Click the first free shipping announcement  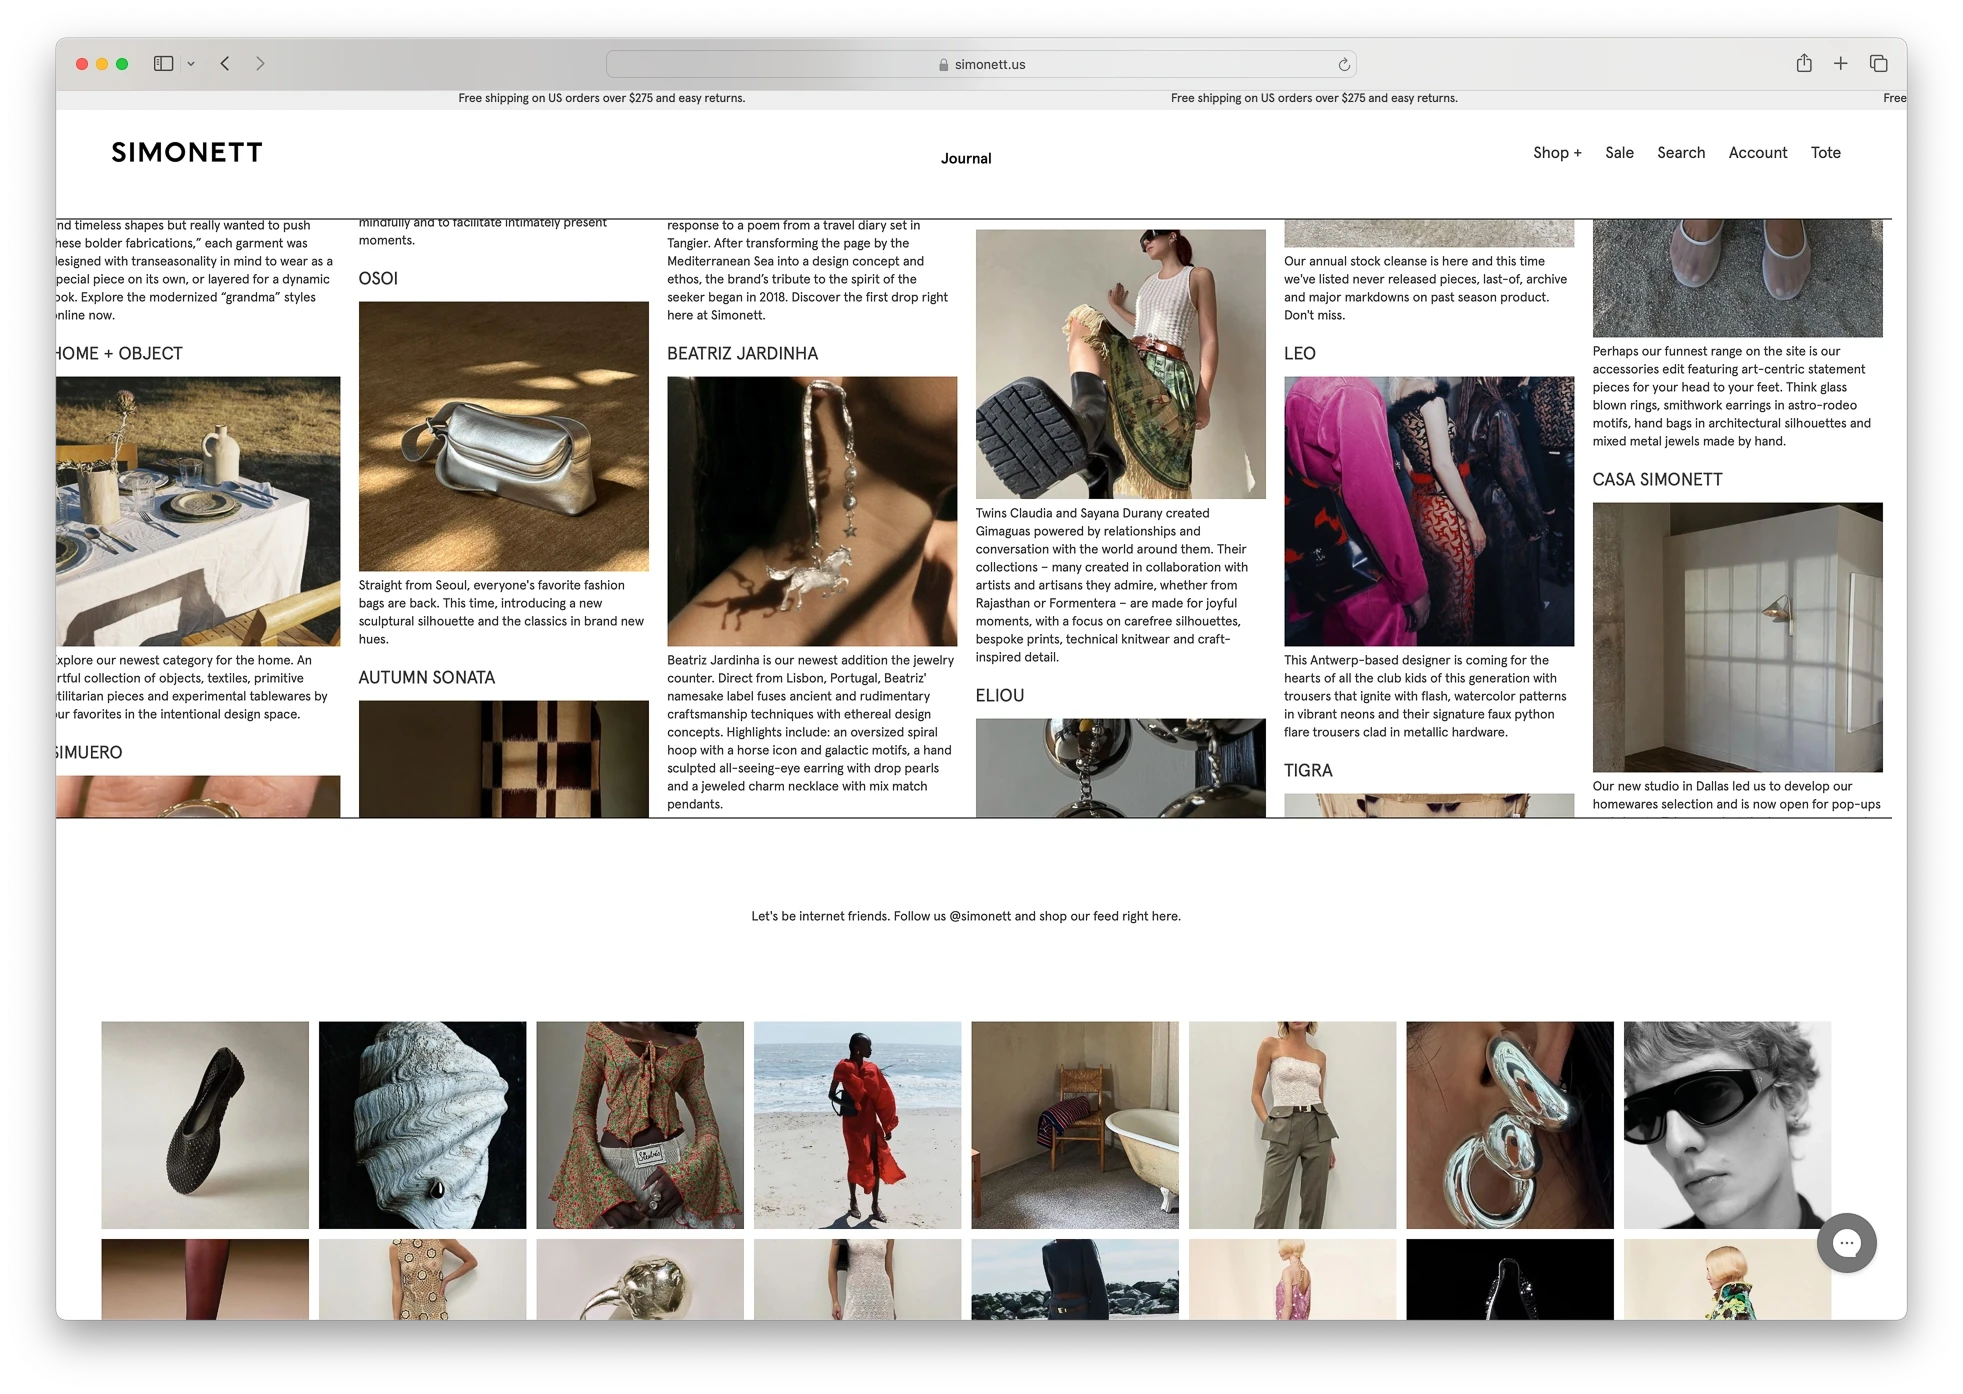[602, 98]
